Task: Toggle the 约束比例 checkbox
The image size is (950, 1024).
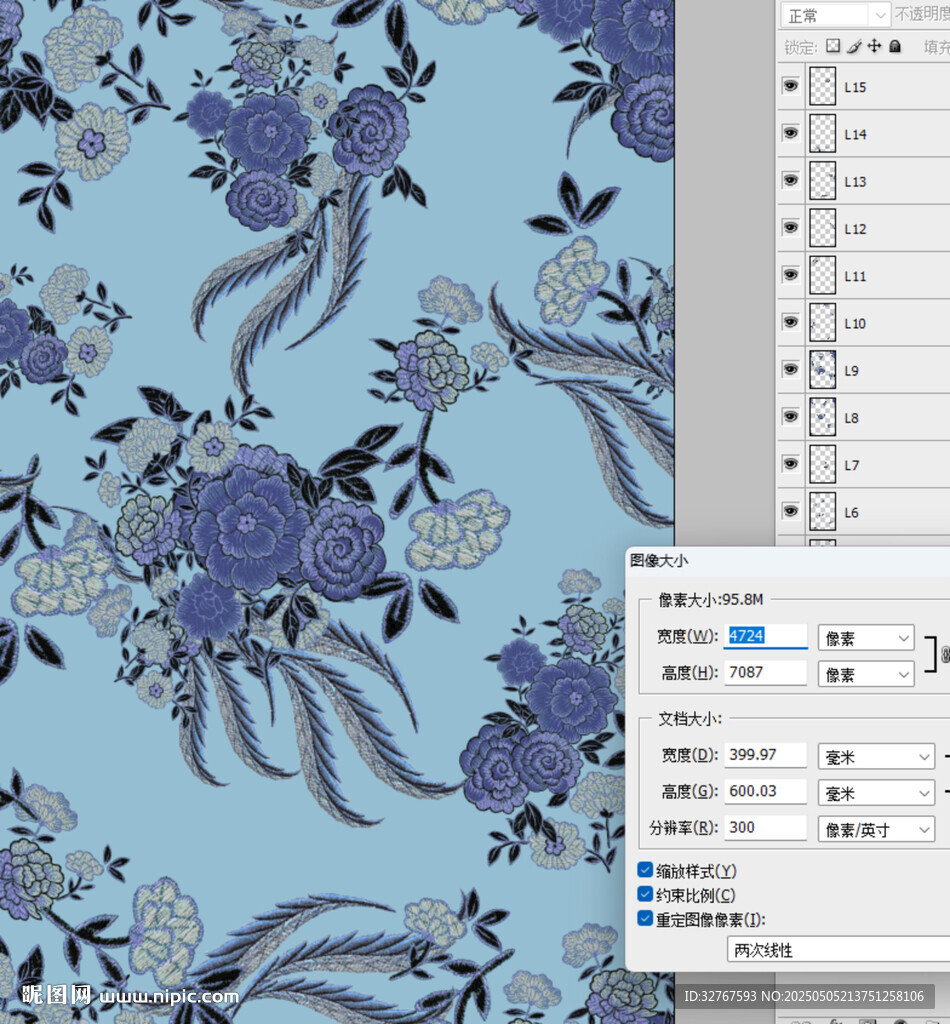Action: 646,895
